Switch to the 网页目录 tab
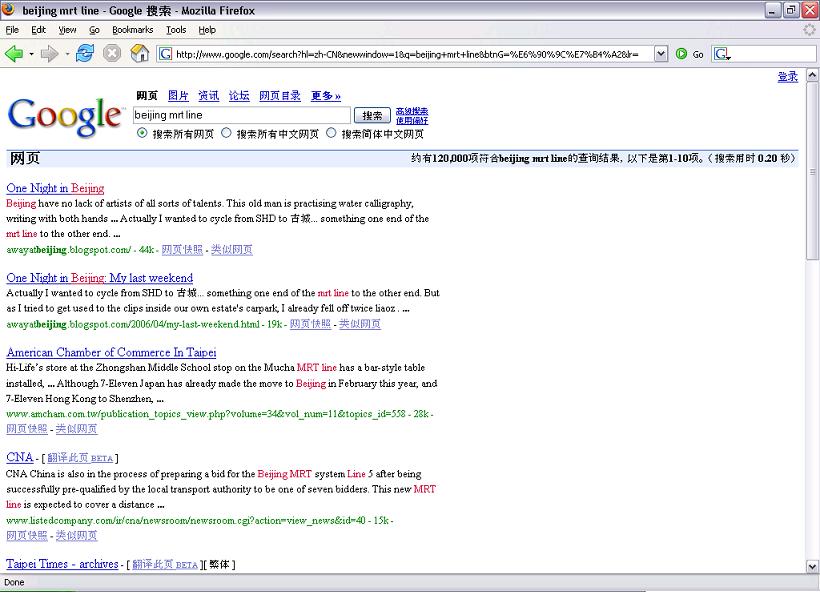The width and height of the screenshot is (820, 595). click(280, 96)
